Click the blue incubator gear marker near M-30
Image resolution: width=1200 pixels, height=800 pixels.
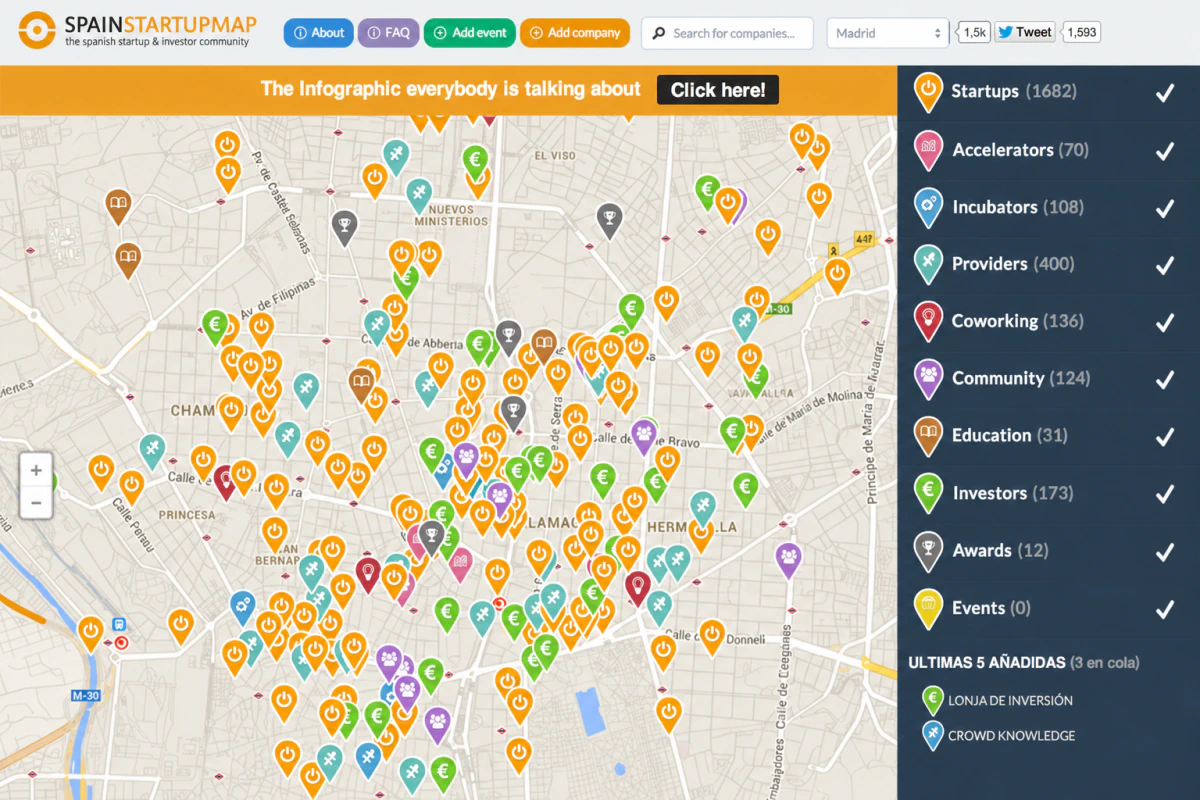coord(242,607)
